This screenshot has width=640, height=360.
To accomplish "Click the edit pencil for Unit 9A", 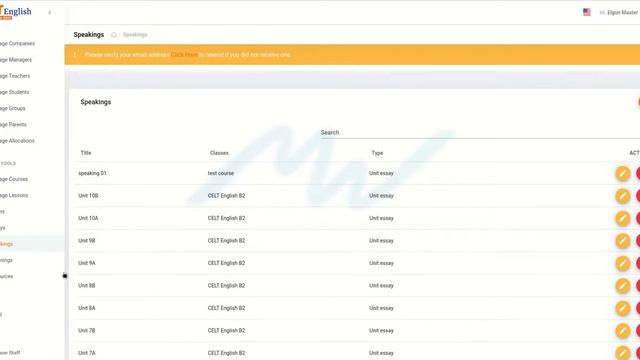I will point(622,263).
